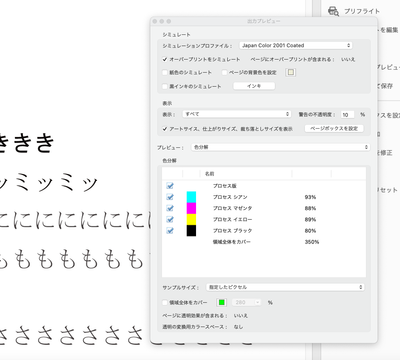The width and height of the screenshot is (400, 360).
Task: Toggle the プロセス ブラック separation checkbox
Action: click(x=170, y=231)
